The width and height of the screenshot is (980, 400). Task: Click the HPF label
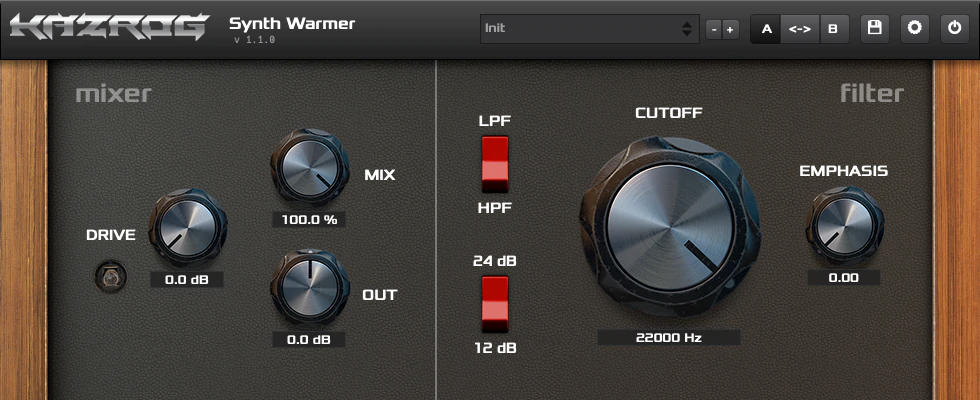(x=495, y=208)
